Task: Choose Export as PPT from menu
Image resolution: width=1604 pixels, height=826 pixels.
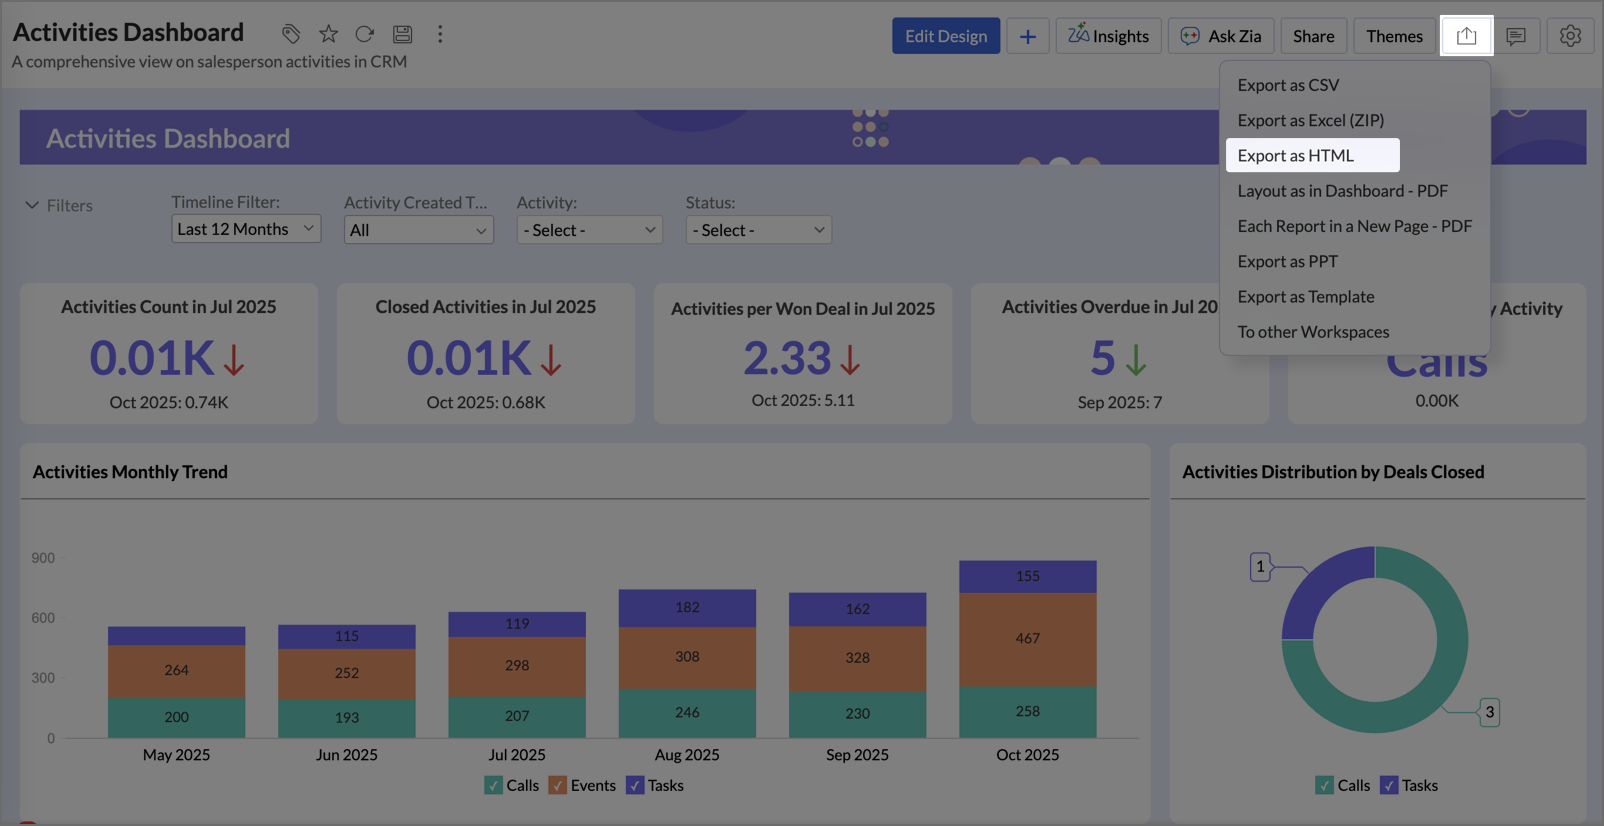Action: [1287, 261]
